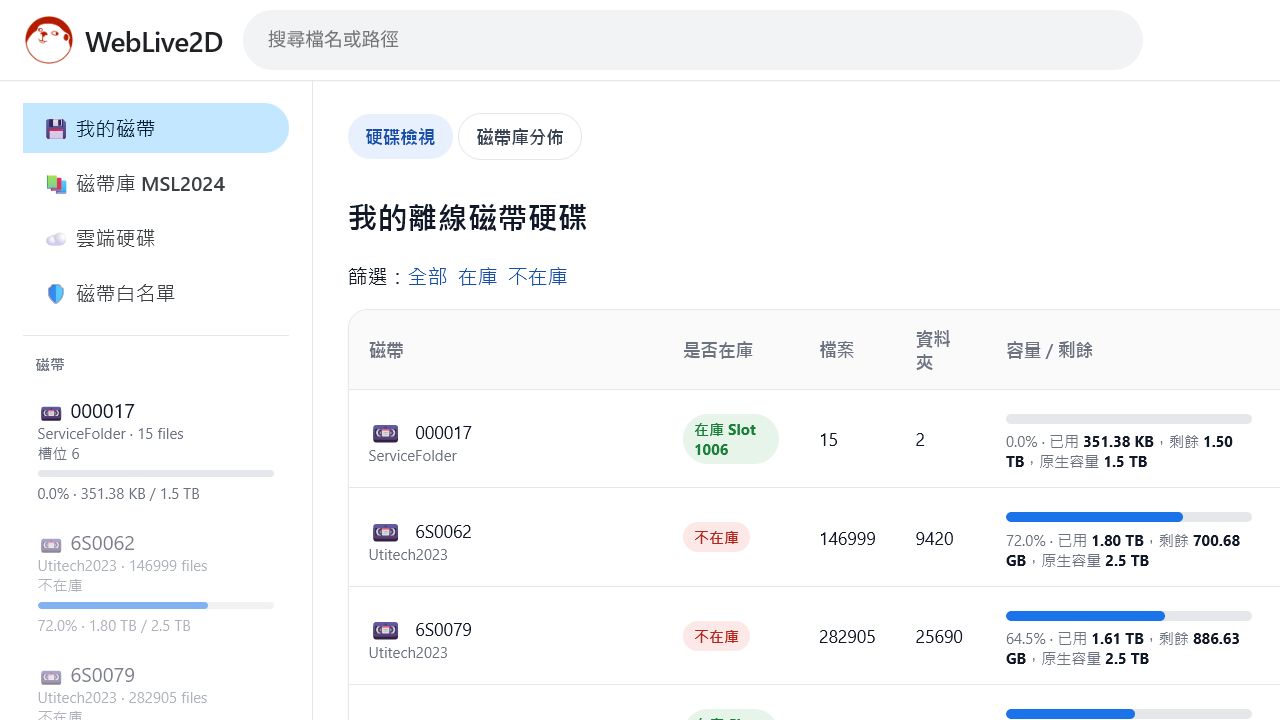The image size is (1280, 720).
Task: Click file count 15 in row 000017
Action: pos(828,440)
